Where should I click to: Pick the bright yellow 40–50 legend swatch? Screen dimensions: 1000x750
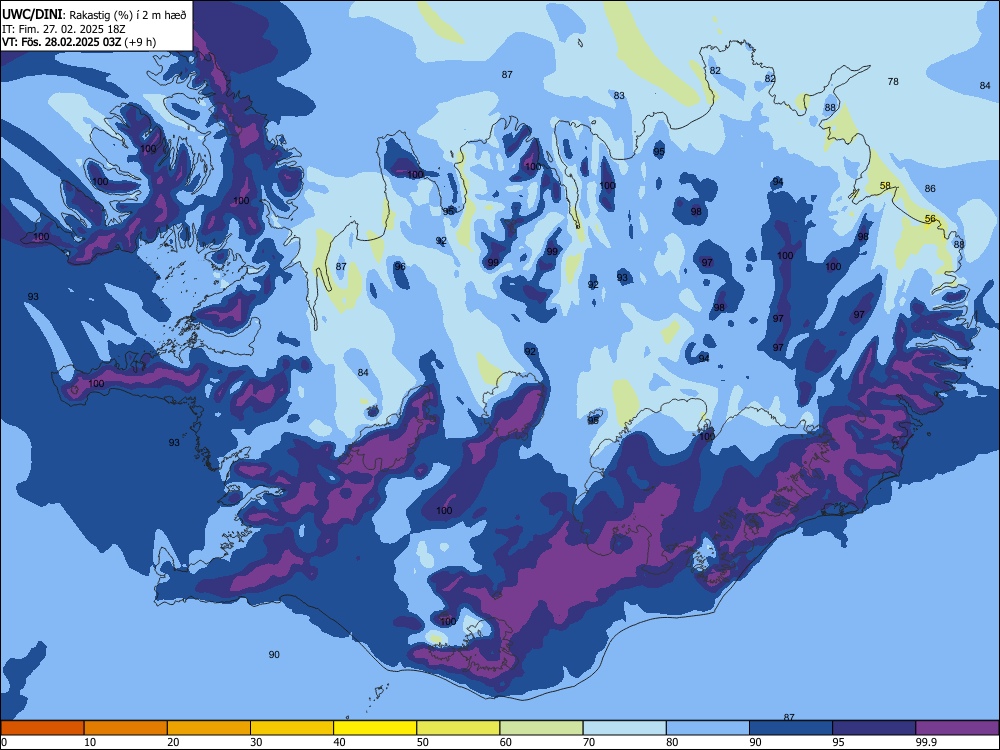[375, 728]
